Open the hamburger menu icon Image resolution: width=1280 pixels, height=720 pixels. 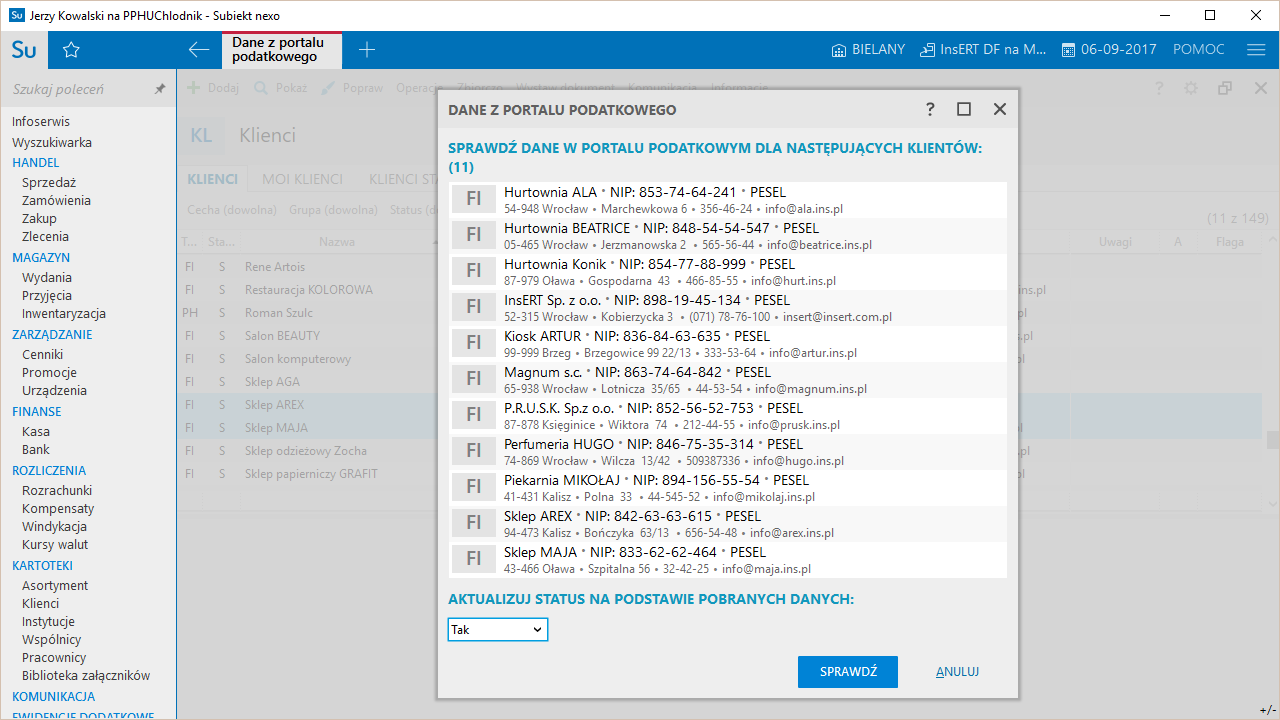(1256, 50)
